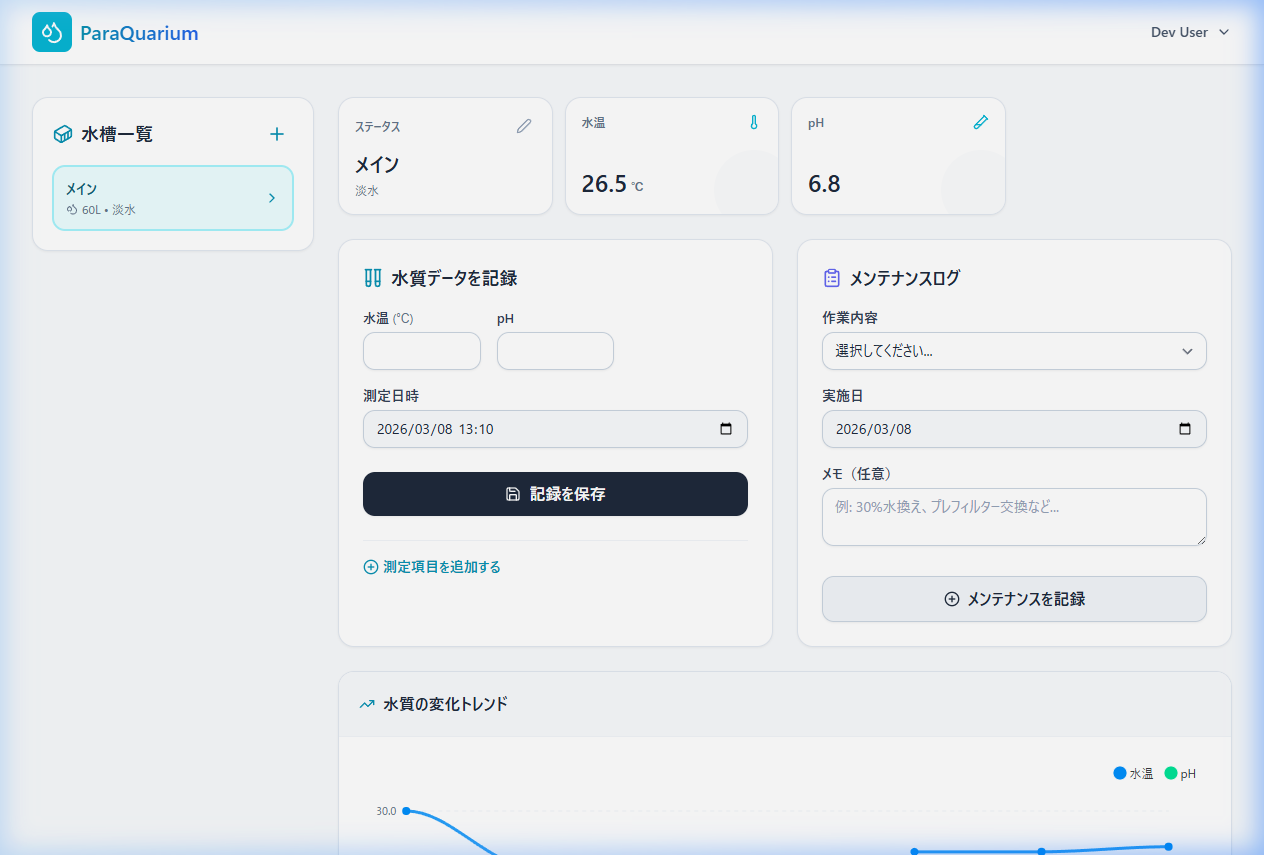Image resolution: width=1264 pixels, height=855 pixels.
Task: Click the pencil icon on the pH card
Action: coord(980,122)
